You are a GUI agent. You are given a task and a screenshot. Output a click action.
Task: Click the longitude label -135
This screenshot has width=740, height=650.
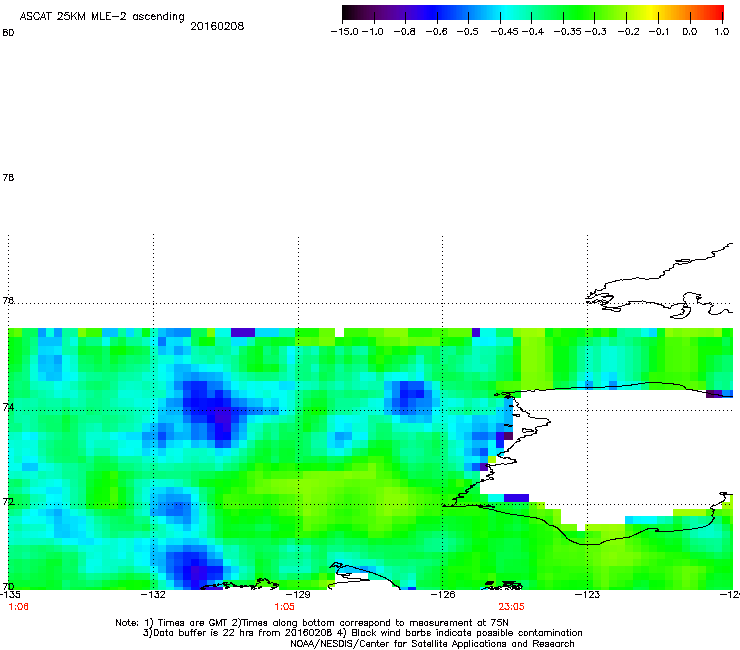9,595
